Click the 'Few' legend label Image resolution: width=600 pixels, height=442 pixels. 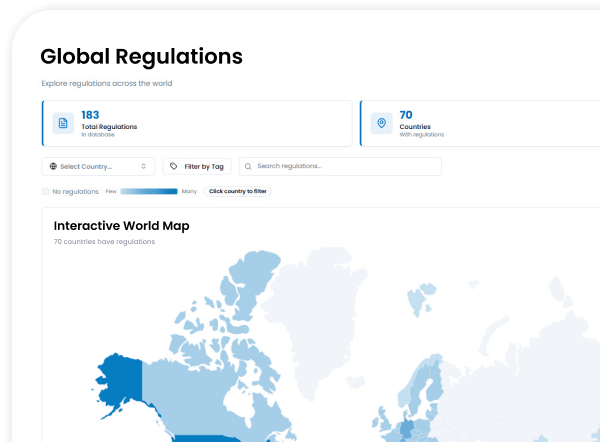pos(111,191)
